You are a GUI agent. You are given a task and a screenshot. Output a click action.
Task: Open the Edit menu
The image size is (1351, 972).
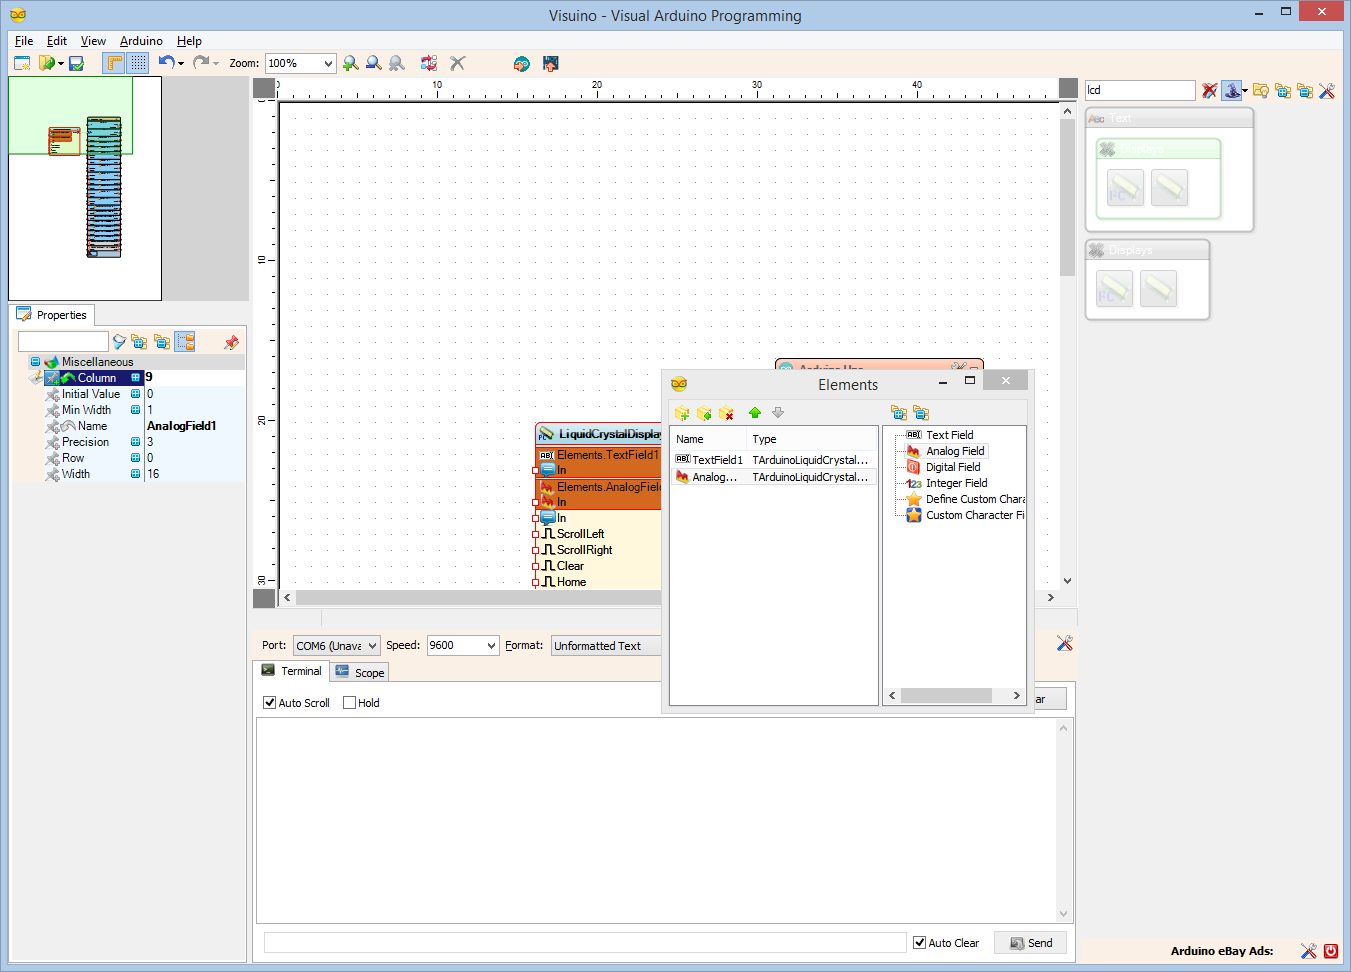(x=57, y=41)
